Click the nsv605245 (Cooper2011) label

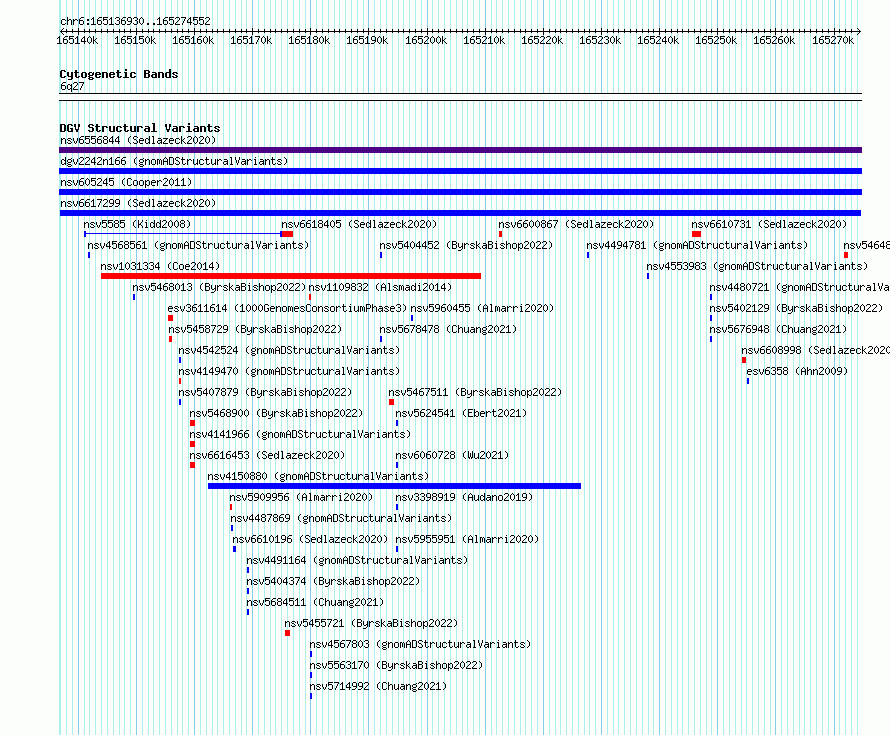click(126, 182)
